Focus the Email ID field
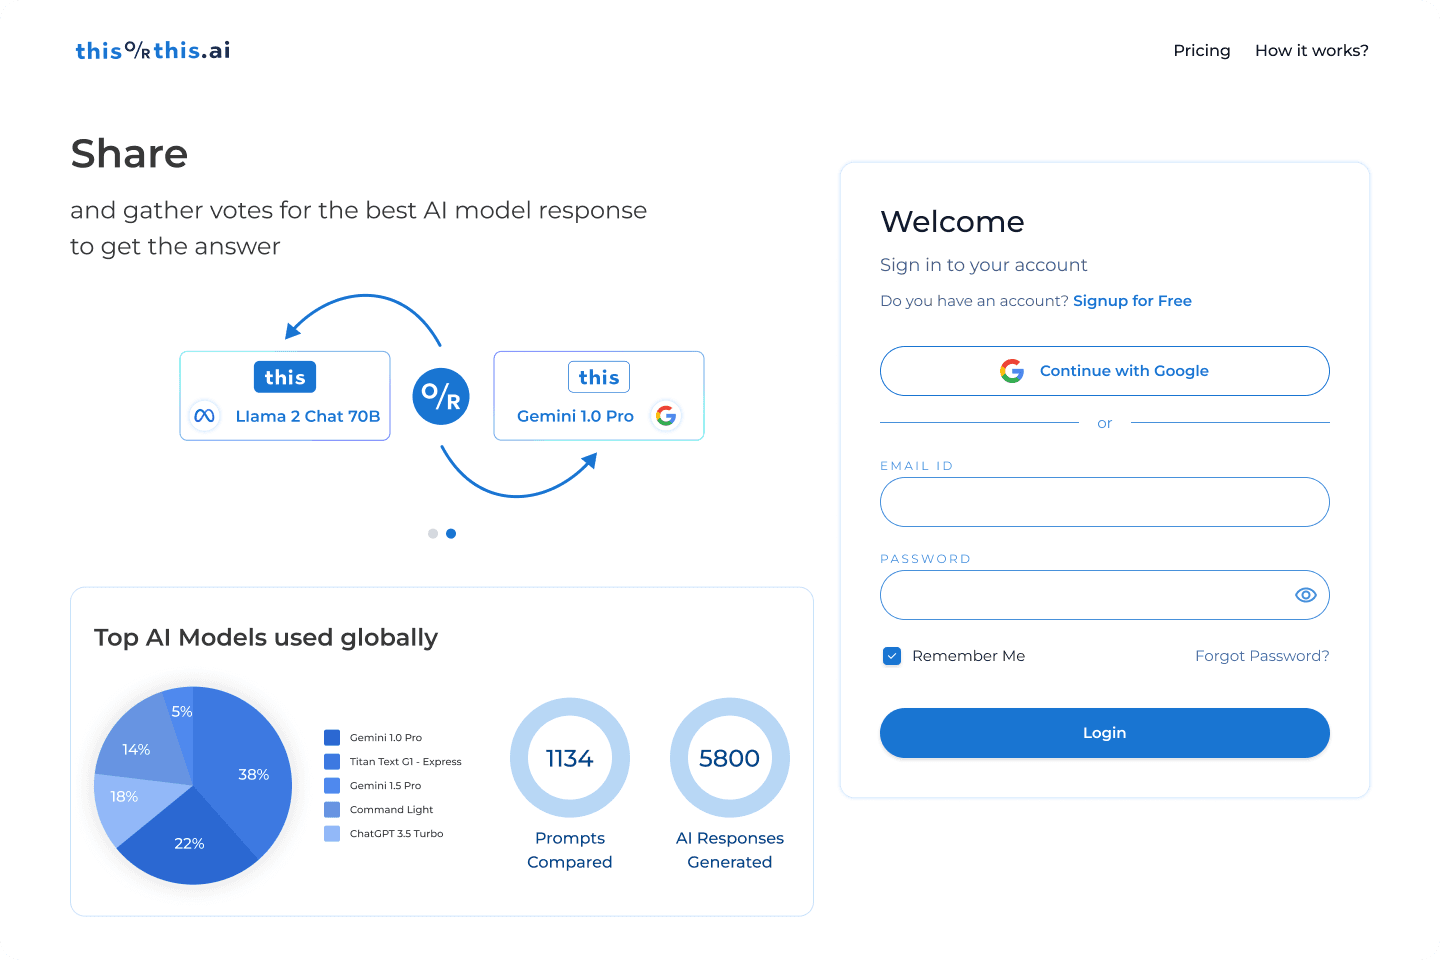 pyautogui.click(x=1105, y=502)
